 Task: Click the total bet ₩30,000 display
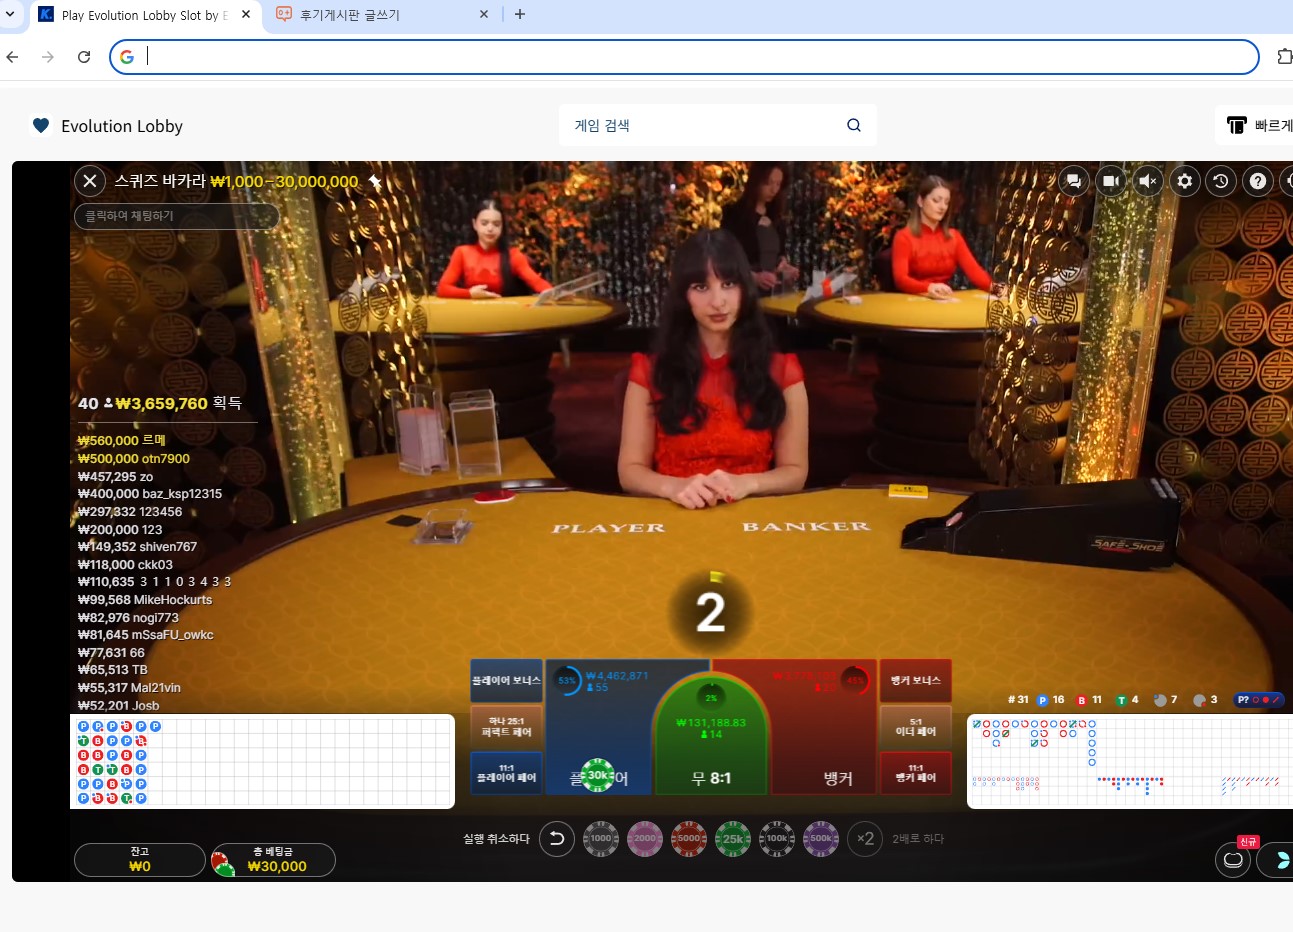(273, 860)
